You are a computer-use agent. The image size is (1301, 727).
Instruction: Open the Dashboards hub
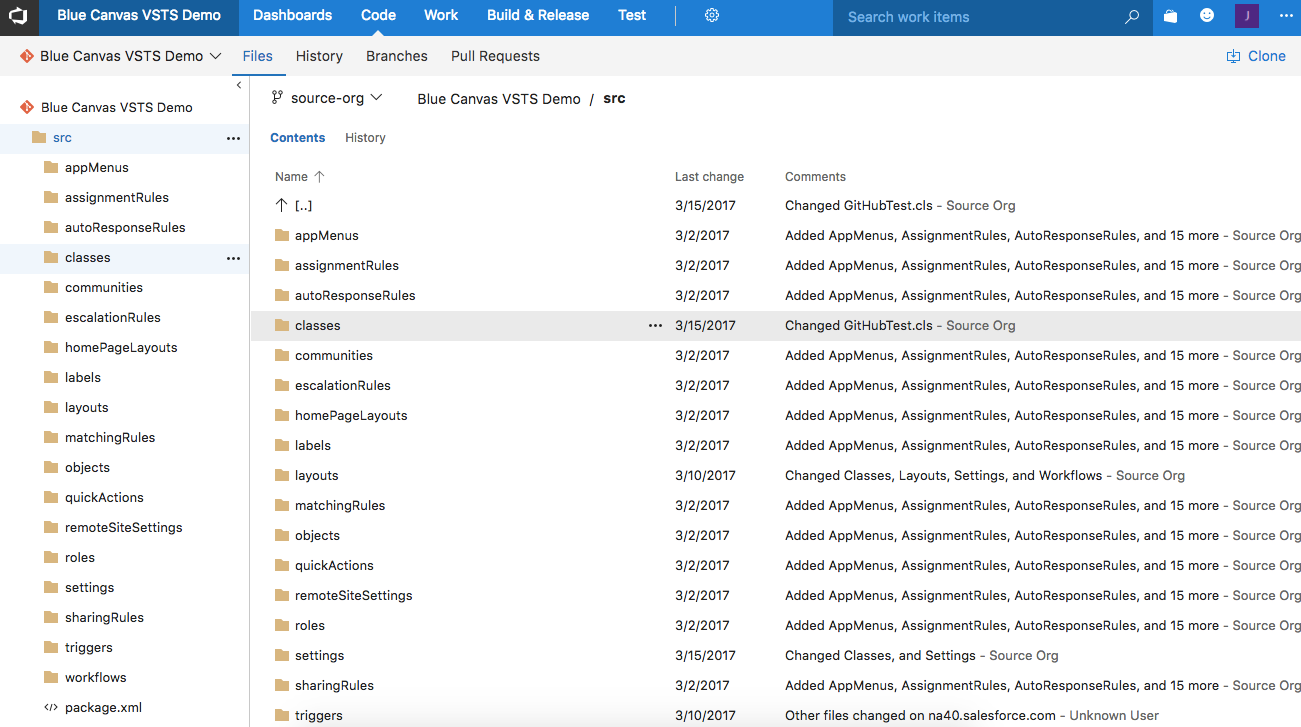(292, 16)
